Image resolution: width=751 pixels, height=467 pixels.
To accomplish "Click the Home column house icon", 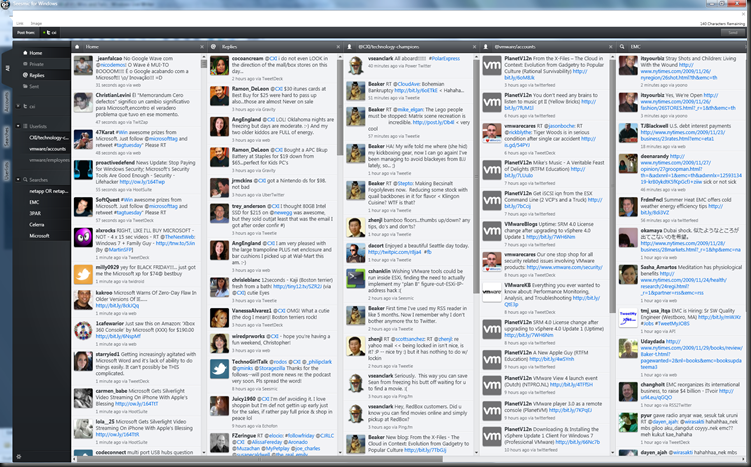I will 77,47.
